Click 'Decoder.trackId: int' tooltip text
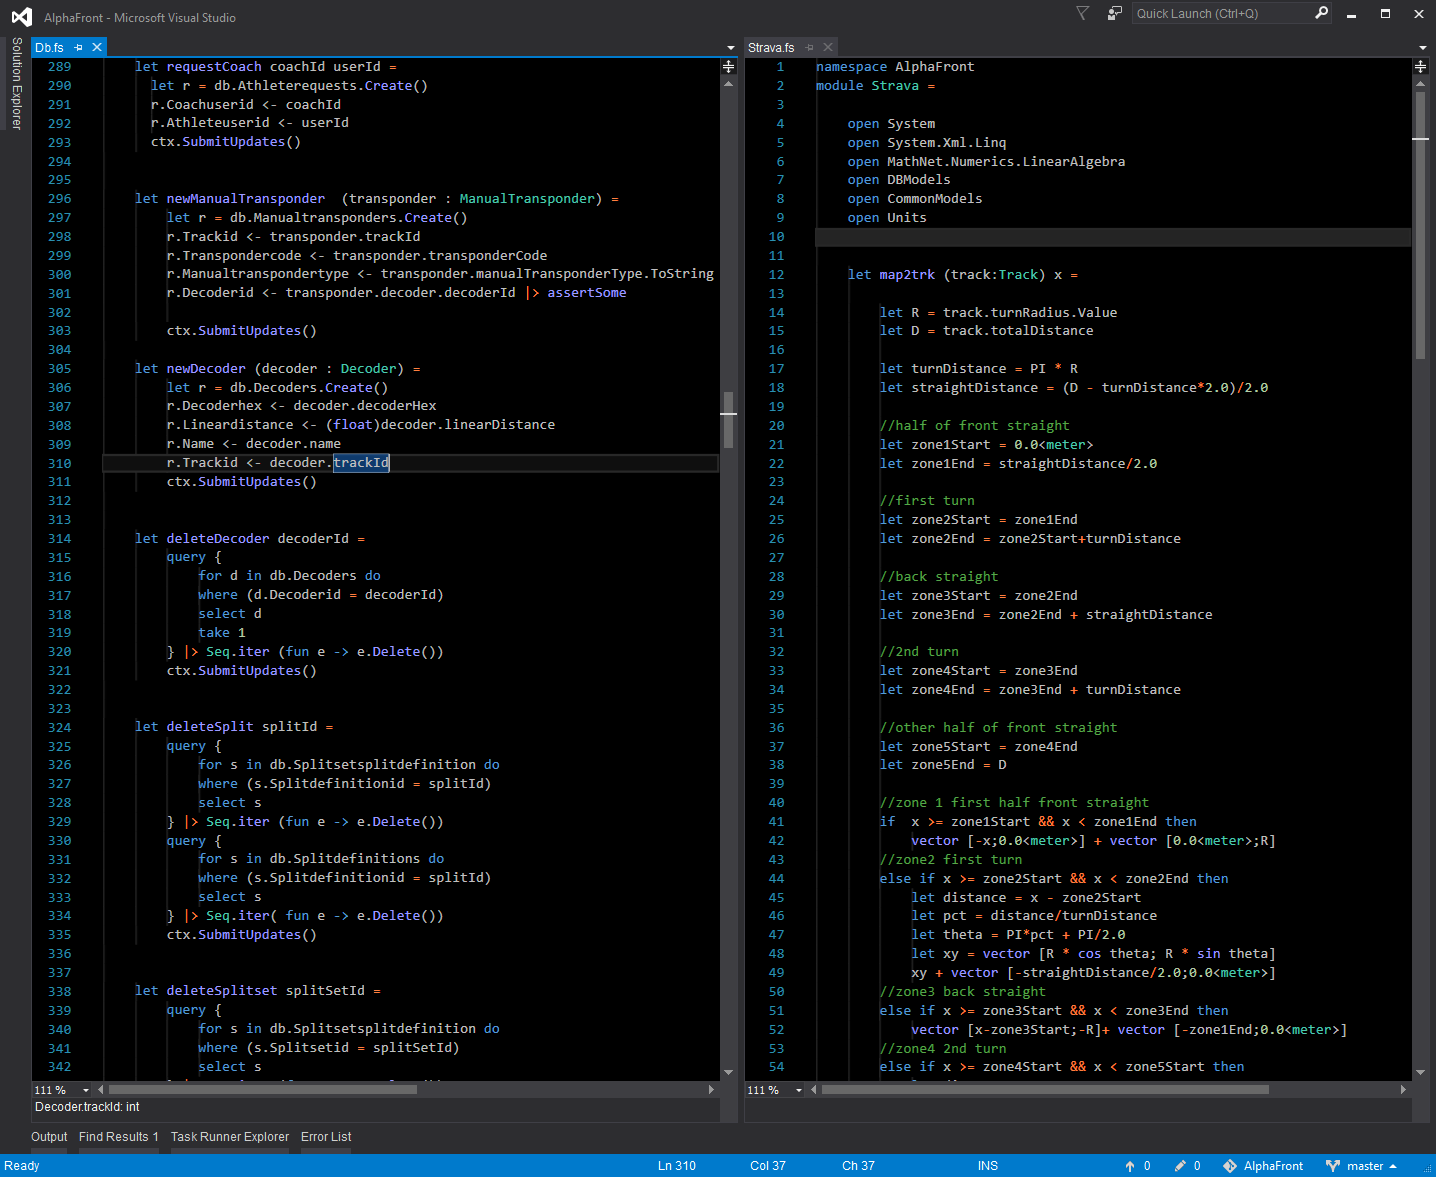Viewport: 1436px width, 1177px height. (x=87, y=1107)
